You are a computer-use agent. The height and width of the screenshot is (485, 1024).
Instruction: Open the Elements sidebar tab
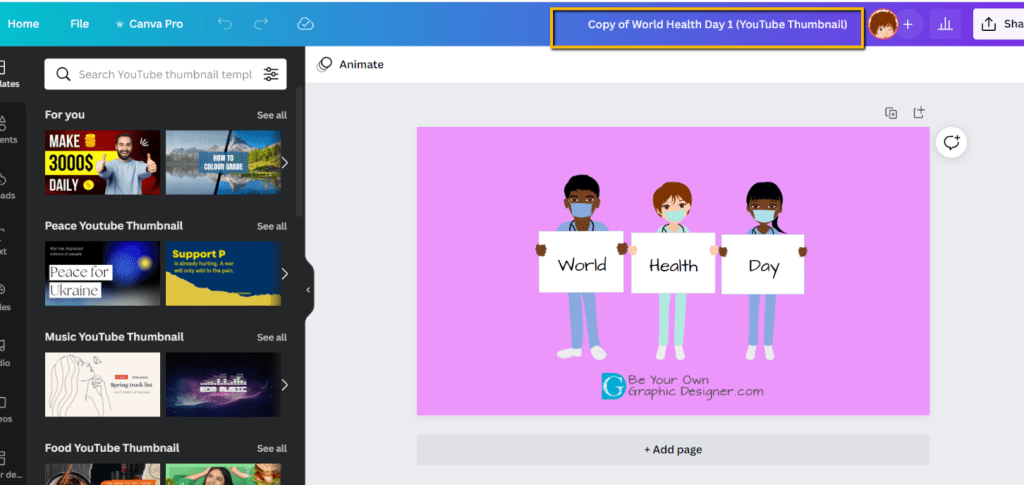(9, 130)
